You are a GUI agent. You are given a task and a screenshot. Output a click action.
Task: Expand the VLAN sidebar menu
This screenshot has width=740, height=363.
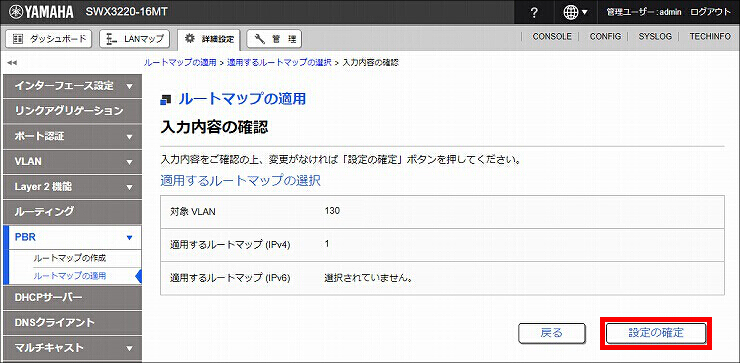pyautogui.click(x=72, y=161)
